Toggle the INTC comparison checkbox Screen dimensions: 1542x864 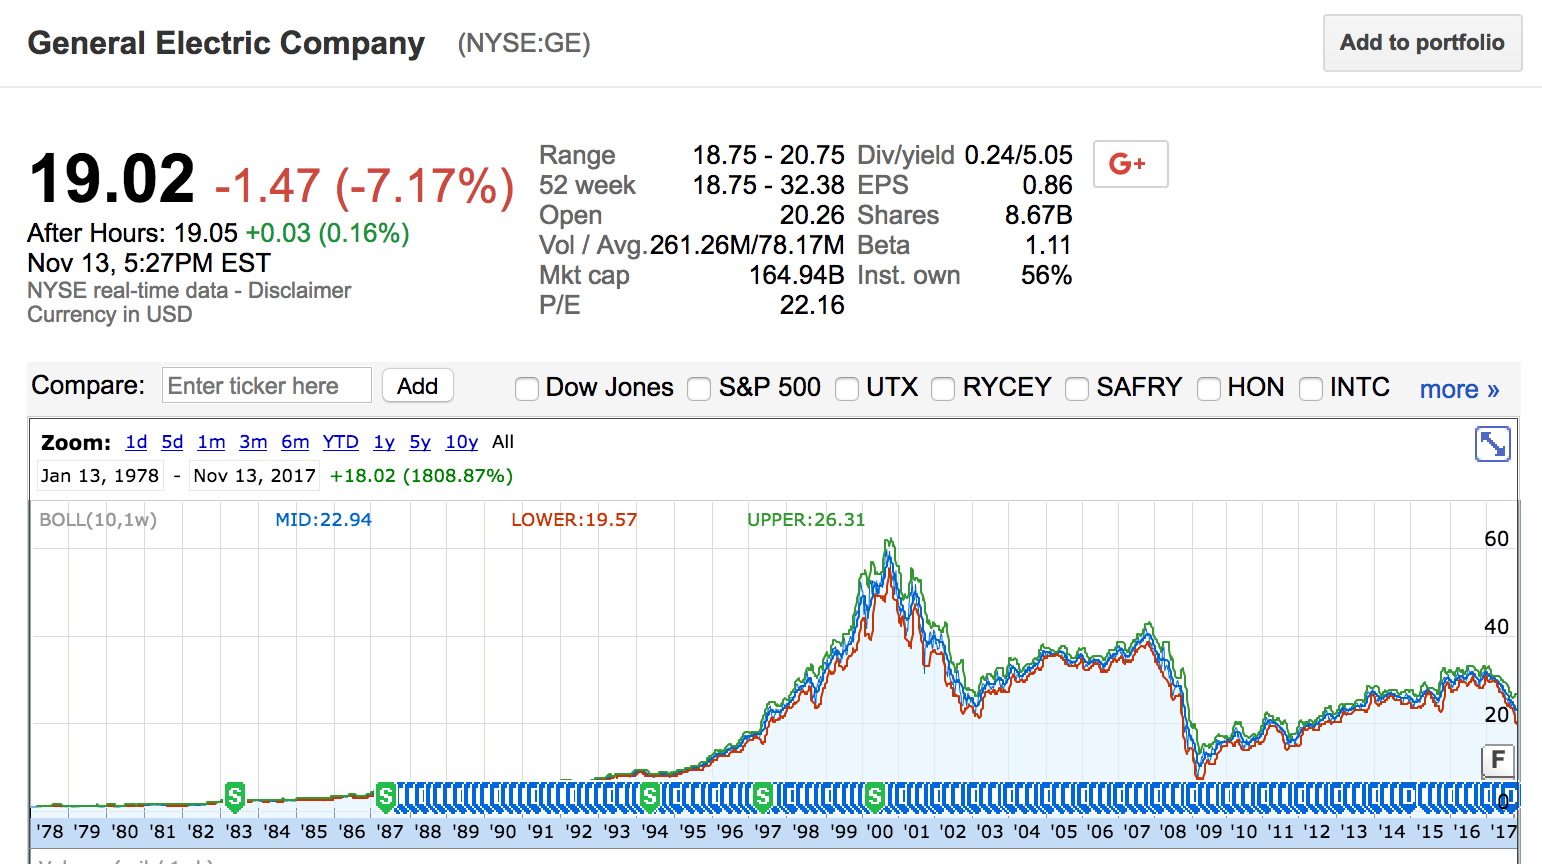pos(1311,388)
